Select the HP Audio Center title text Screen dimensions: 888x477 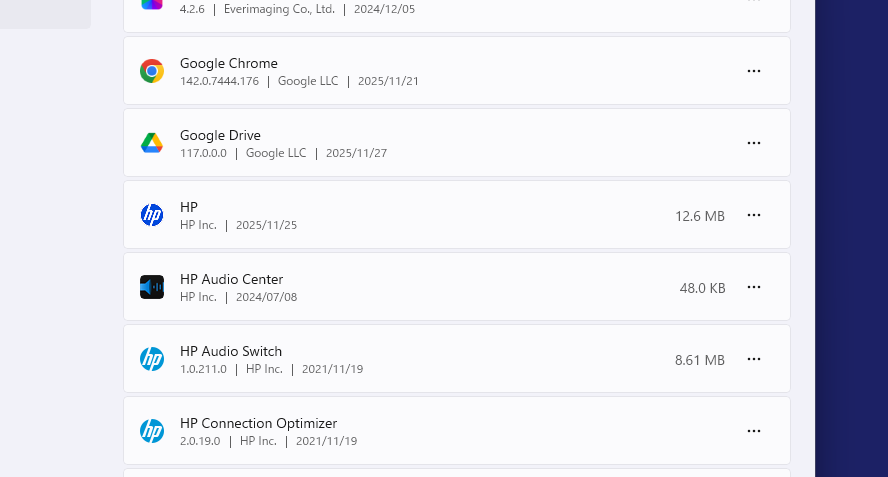pyautogui.click(x=231, y=279)
